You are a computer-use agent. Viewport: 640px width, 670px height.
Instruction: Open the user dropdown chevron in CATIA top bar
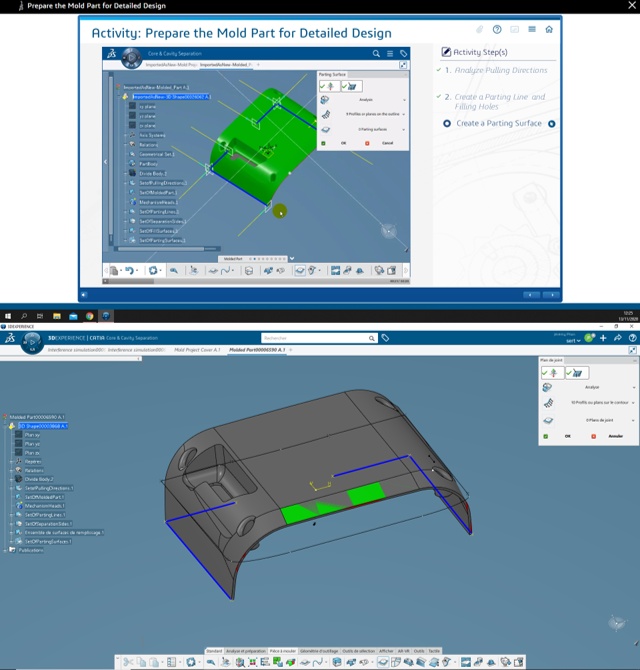click(x=578, y=341)
